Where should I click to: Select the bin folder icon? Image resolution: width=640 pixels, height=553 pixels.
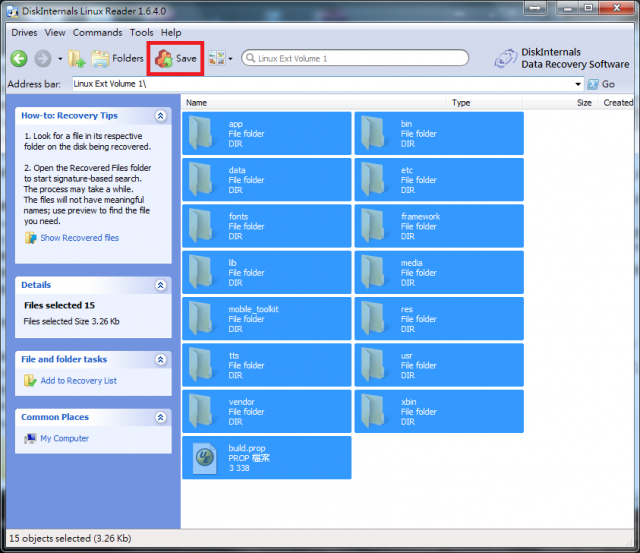pyautogui.click(x=373, y=133)
